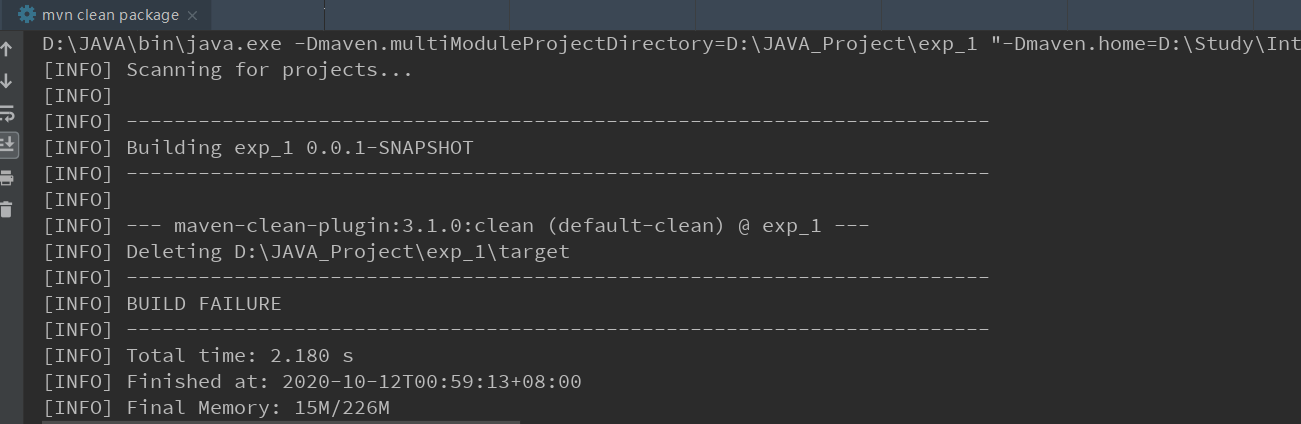Toggle soft-wrap in the console output
1301x424 pixels.
pyautogui.click(x=7, y=113)
